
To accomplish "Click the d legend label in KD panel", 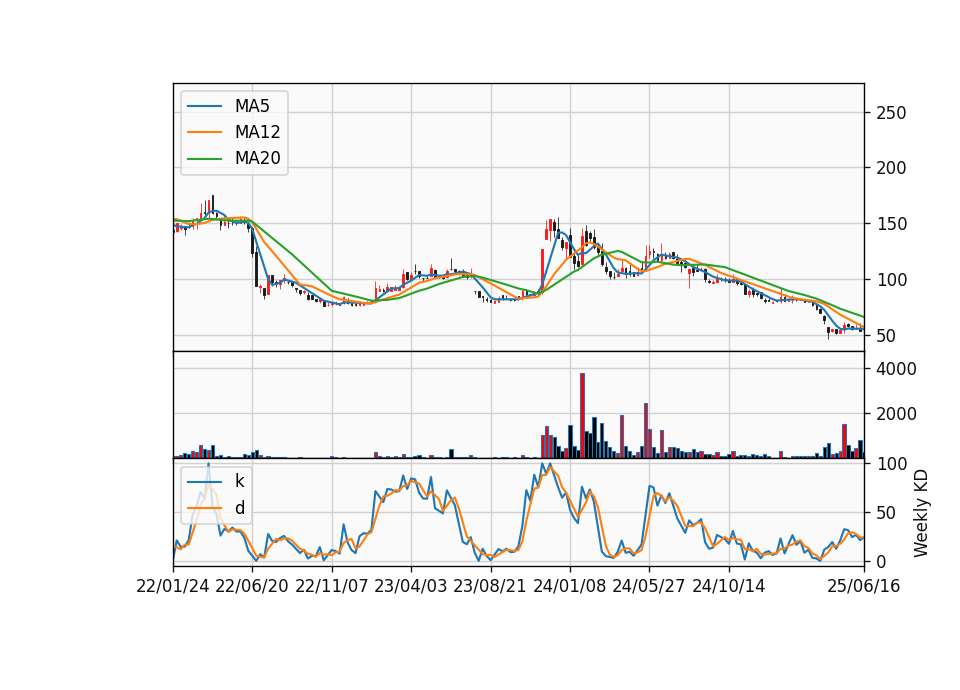I will click(239, 508).
